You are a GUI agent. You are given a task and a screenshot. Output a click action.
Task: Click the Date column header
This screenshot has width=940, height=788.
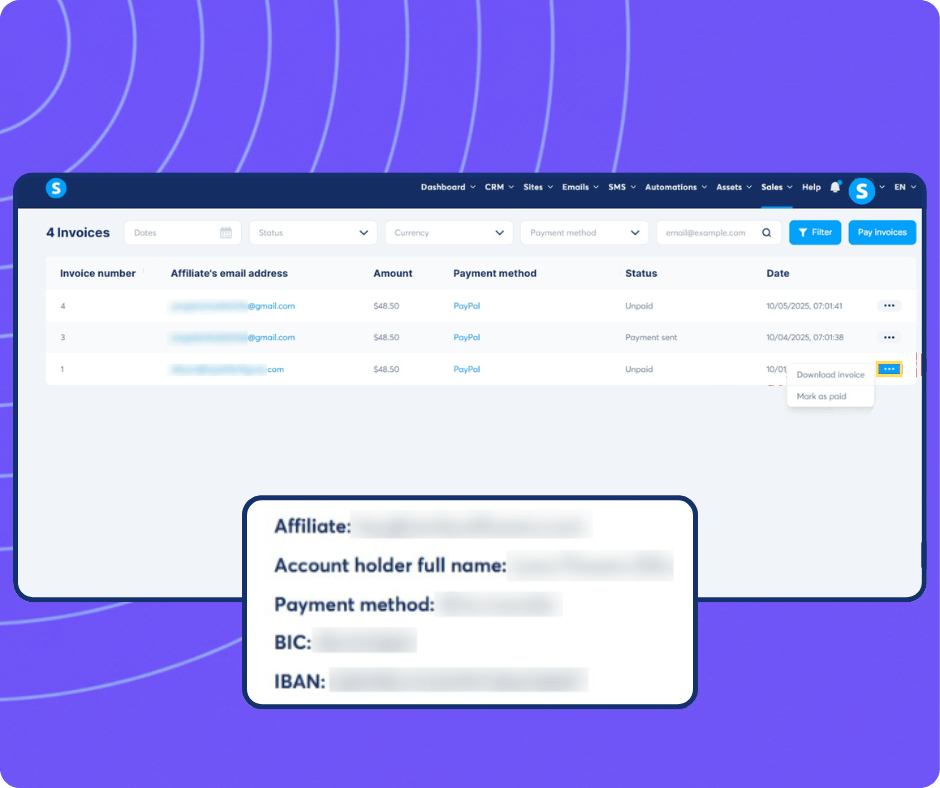778,273
